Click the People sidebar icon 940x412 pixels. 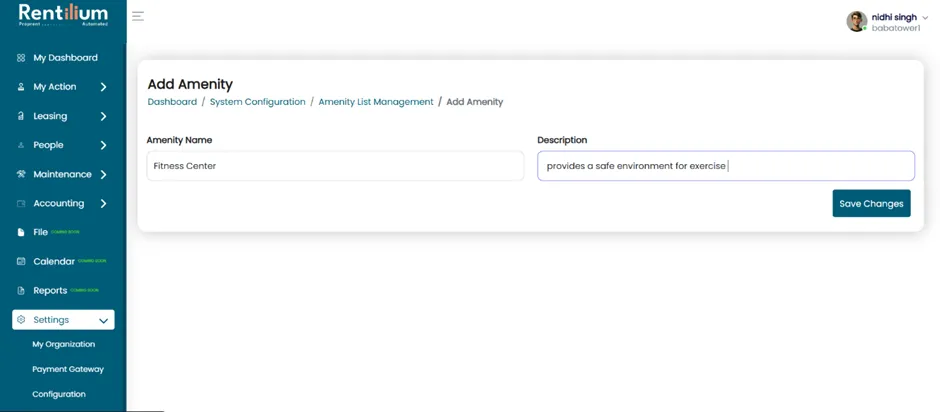point(21,145)
